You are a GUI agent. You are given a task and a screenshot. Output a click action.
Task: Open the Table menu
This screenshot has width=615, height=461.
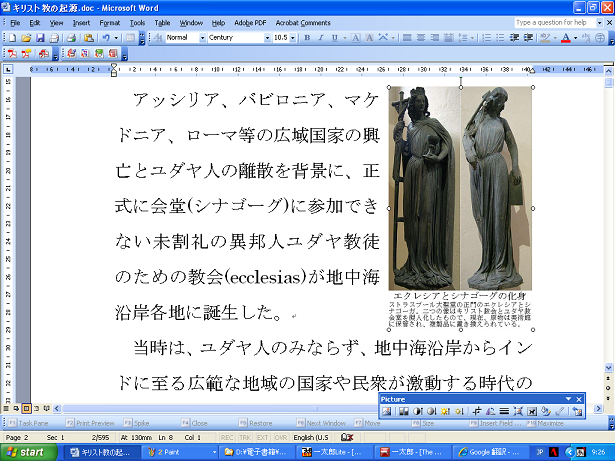tap(162, 22)
